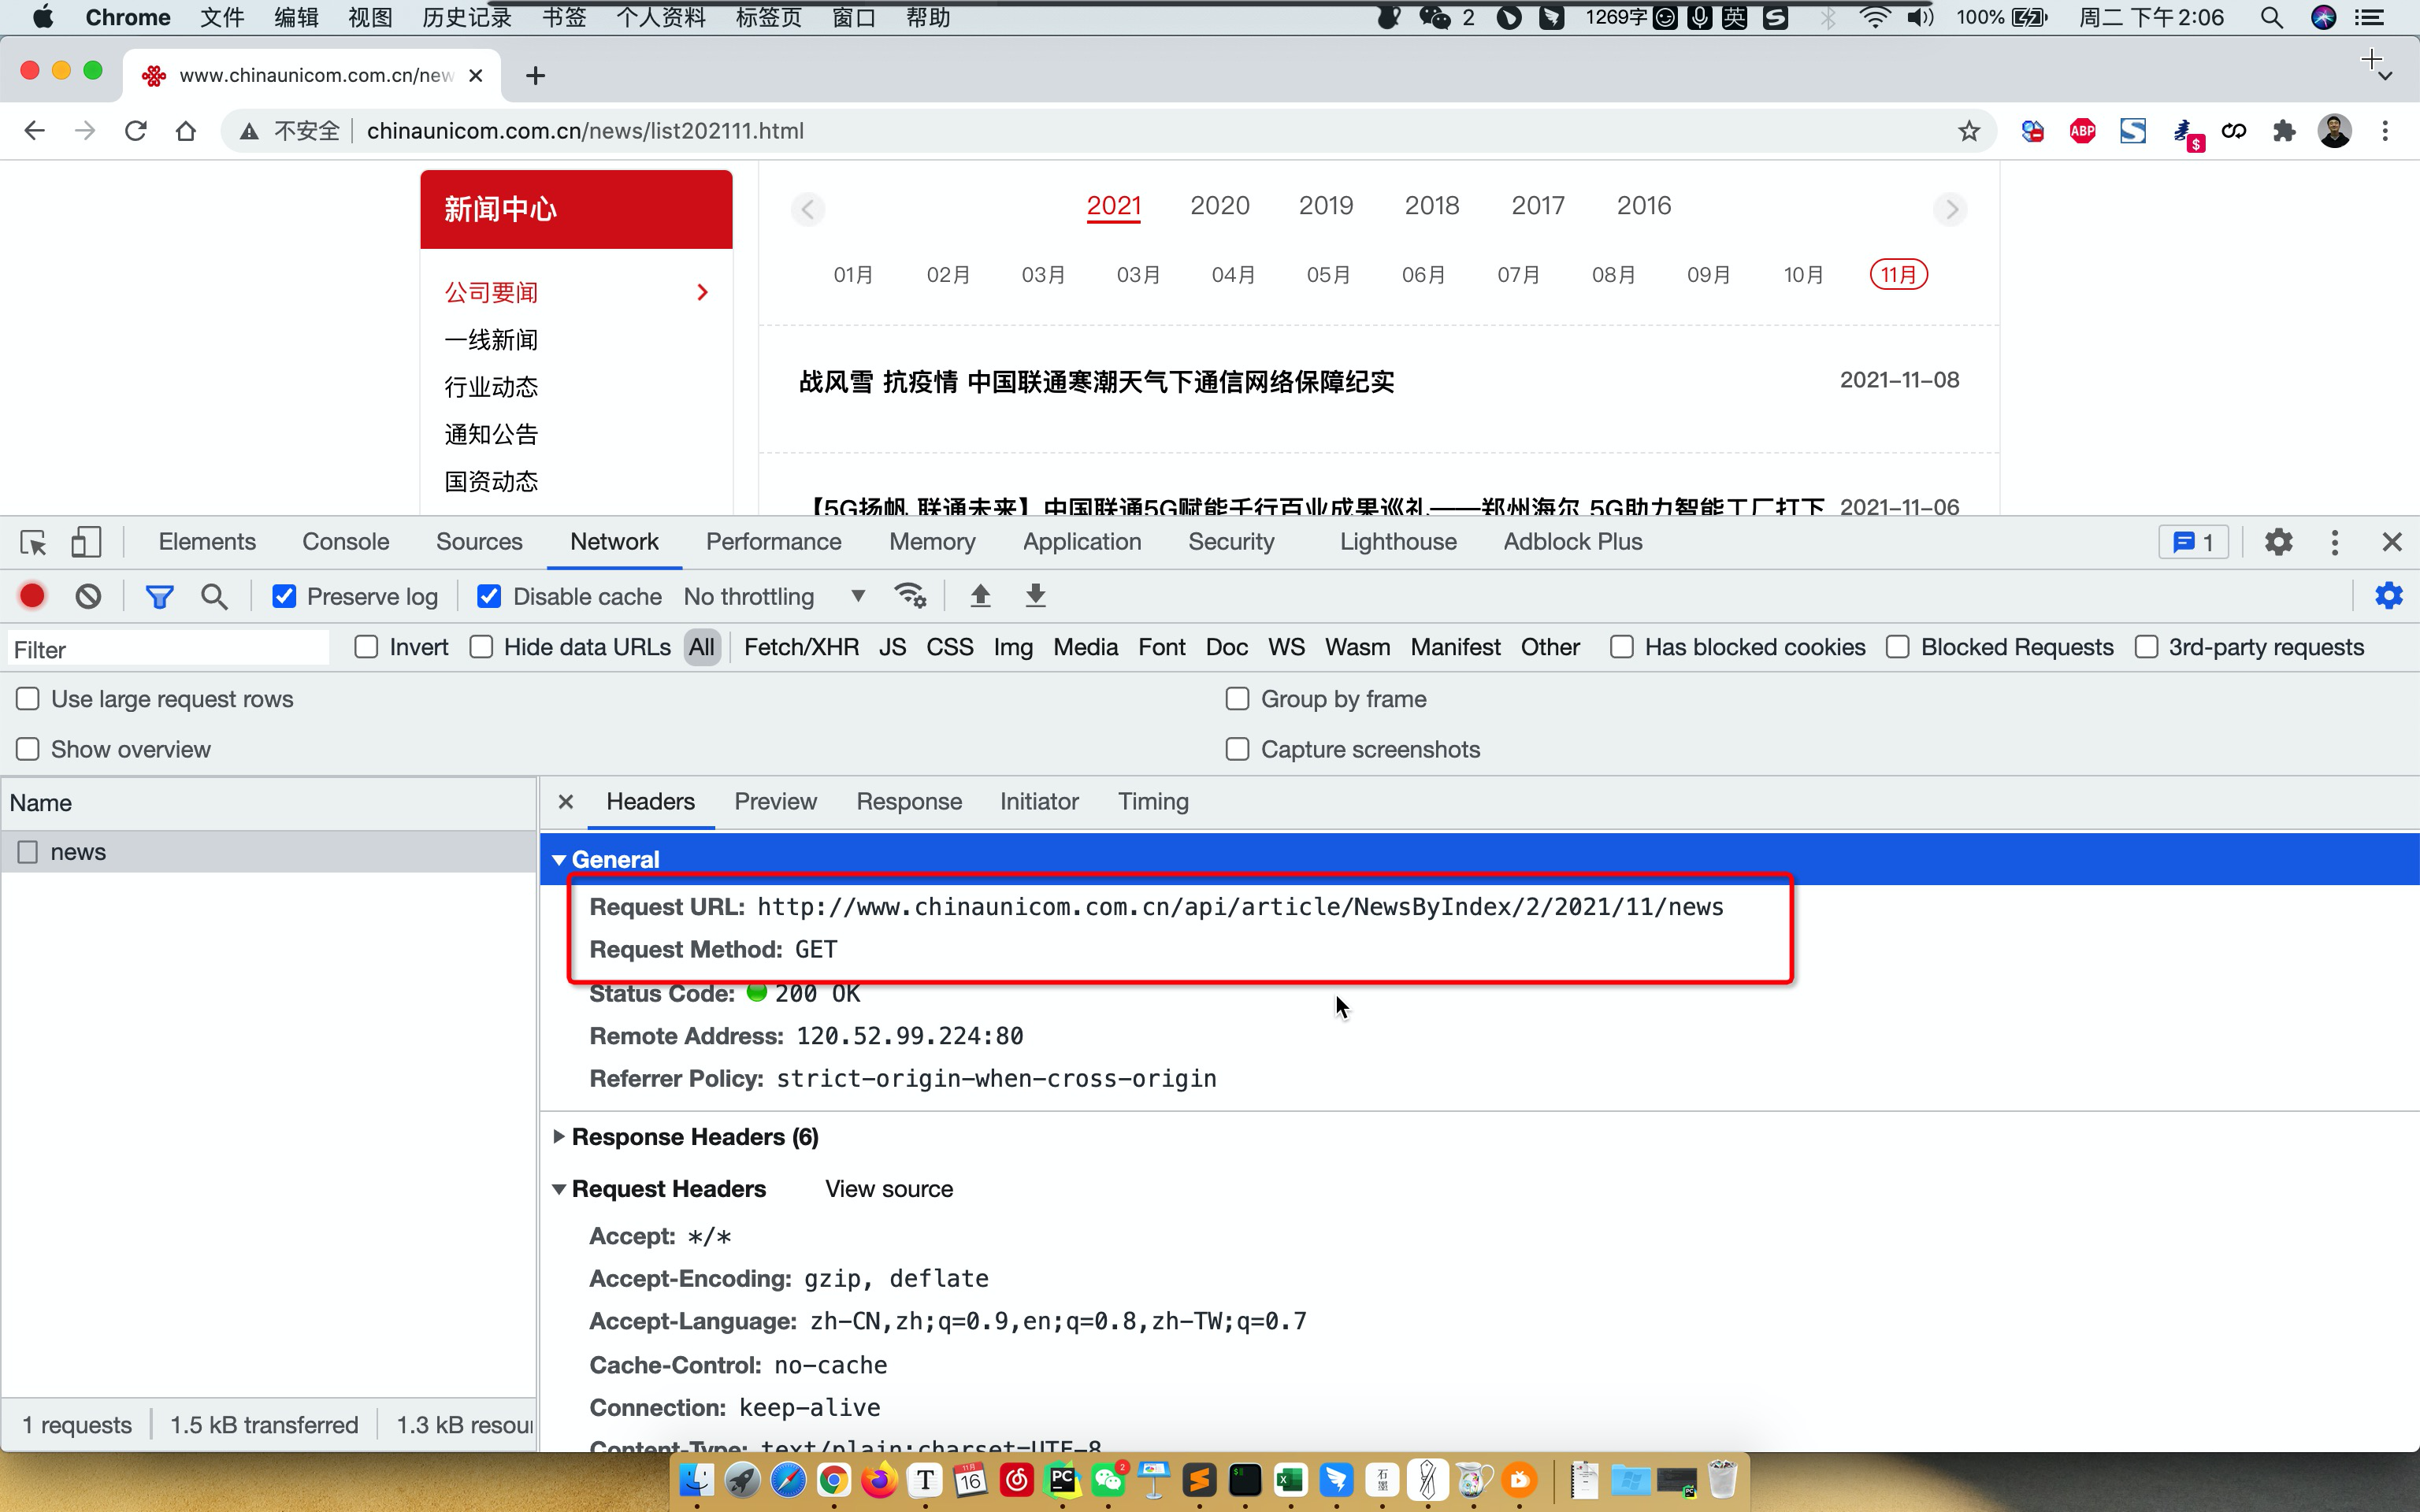The width and height of the screenshot is (2420, 1512).
Task: Click the Export HAR download arrow icon
Action: [x=1035, y=596]
